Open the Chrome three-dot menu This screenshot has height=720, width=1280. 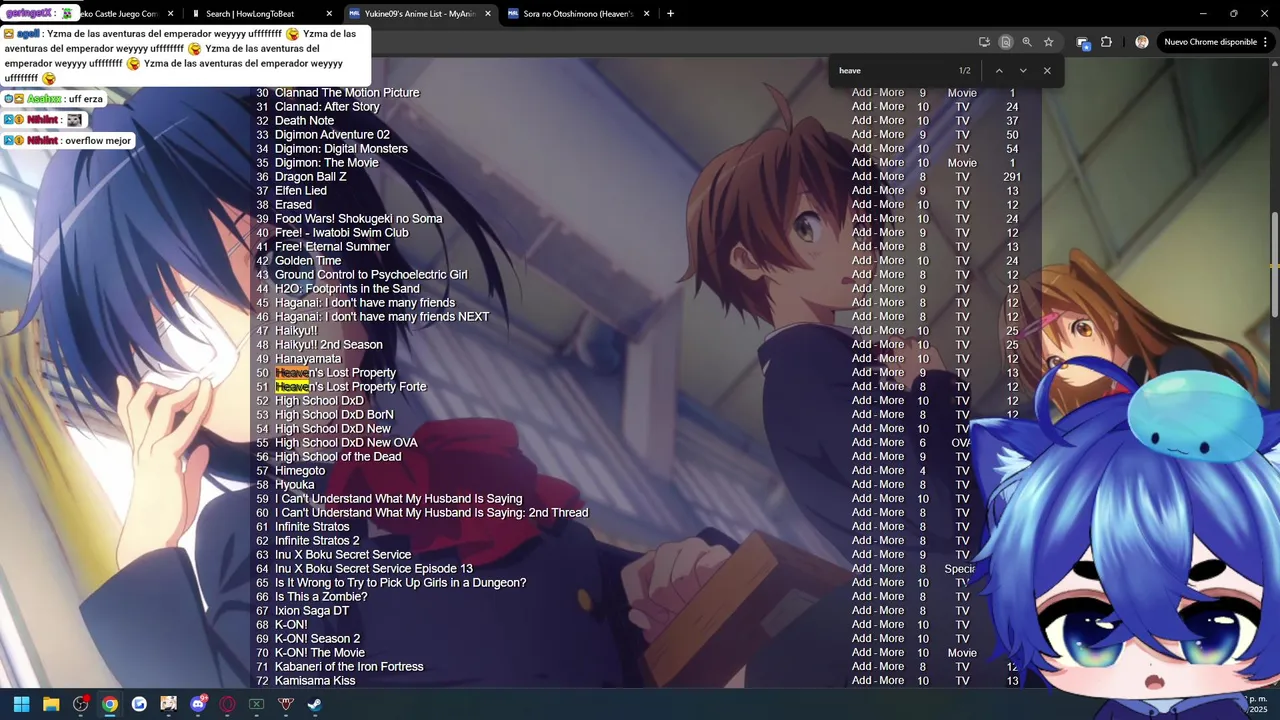point(1266,42)
